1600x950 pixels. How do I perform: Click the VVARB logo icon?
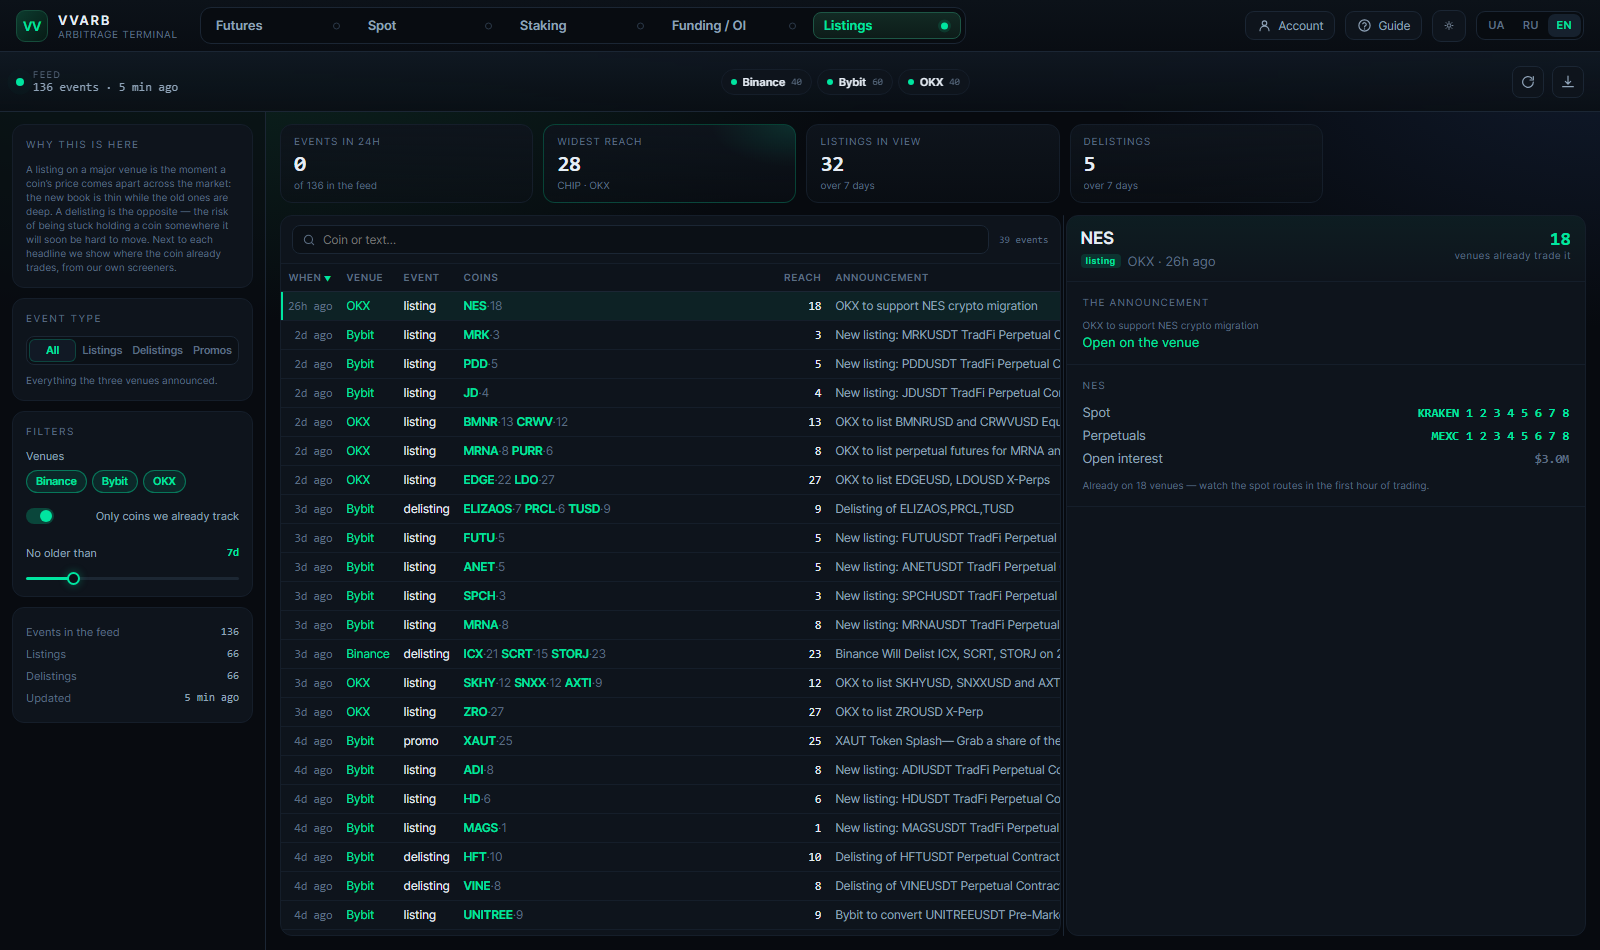coord(32,26)
